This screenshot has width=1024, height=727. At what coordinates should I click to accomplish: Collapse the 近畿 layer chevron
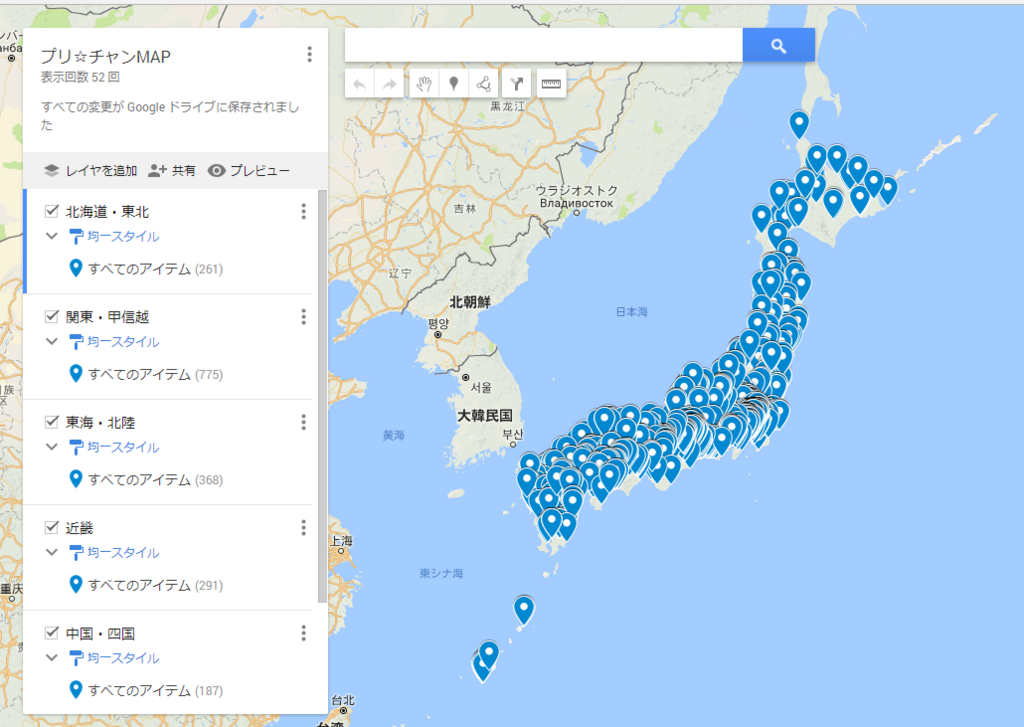click(x=52, y=552)
